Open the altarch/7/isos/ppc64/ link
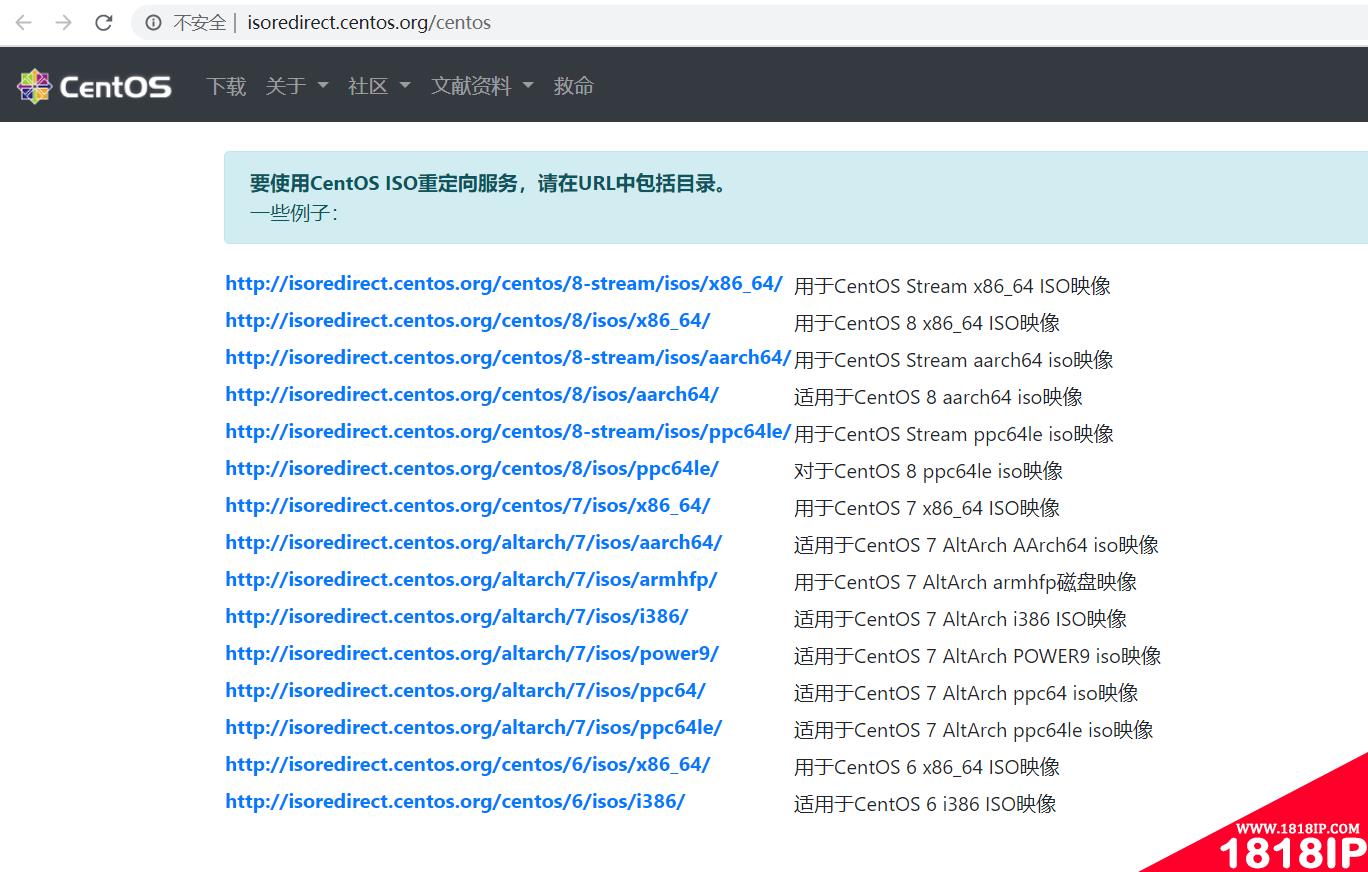 (466, 691)
